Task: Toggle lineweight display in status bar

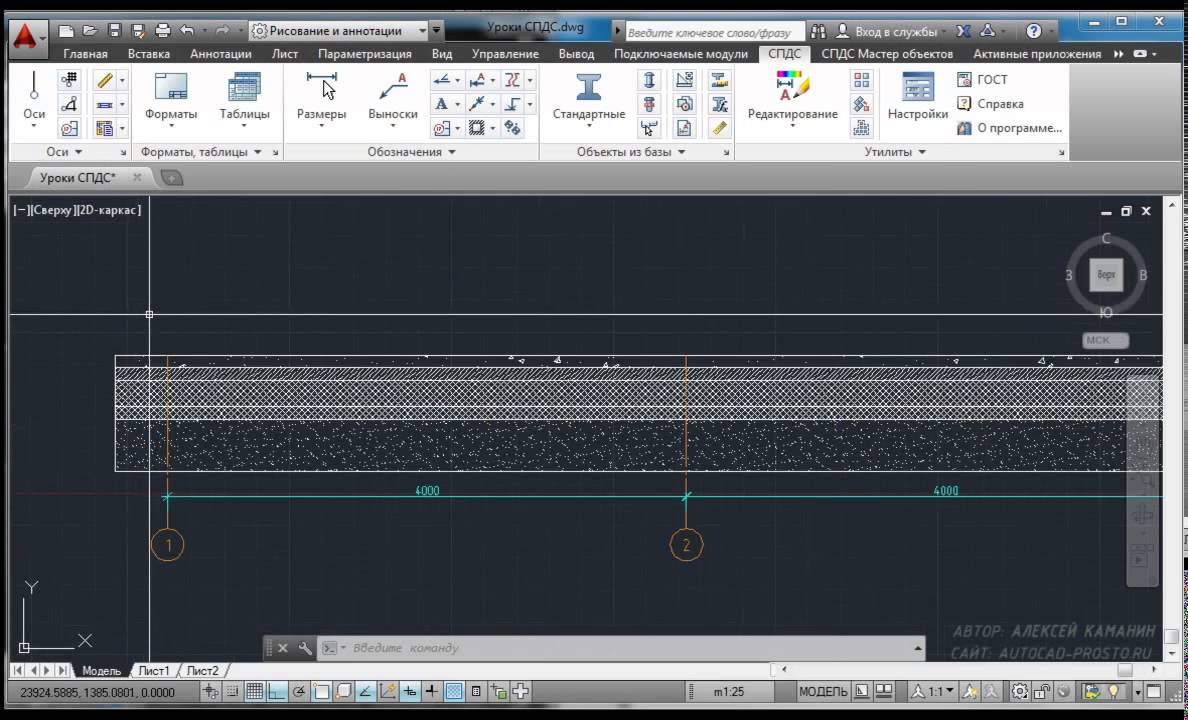Action: 431,691
